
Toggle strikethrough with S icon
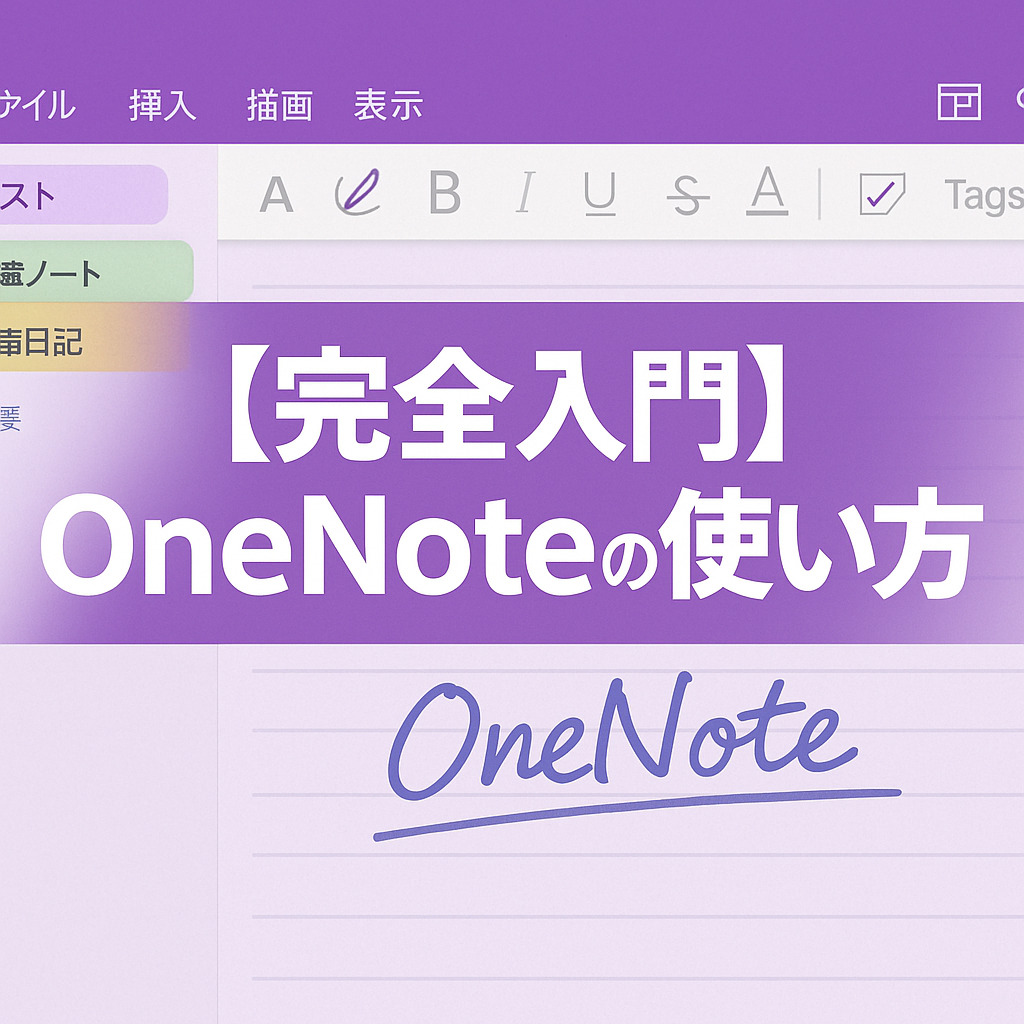coord(688,195)
